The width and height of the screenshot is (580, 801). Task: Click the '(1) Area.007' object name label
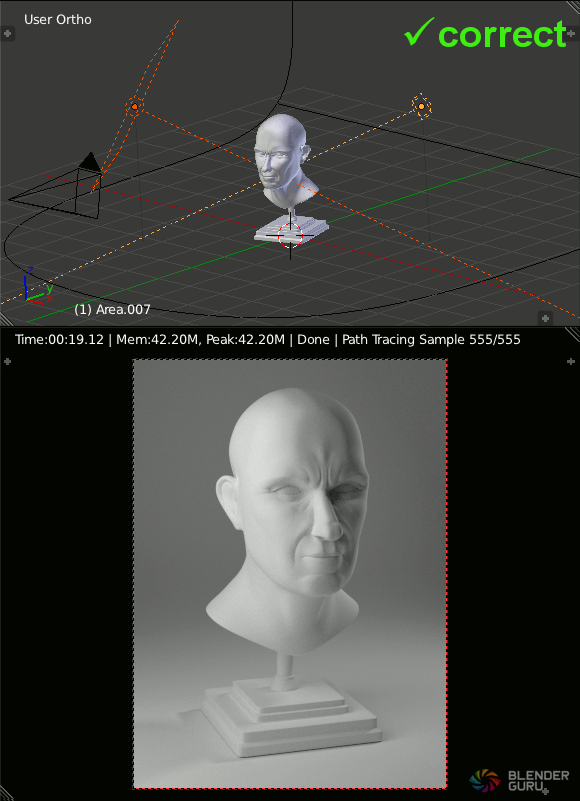pyautogui.click(x=112, y=310)
